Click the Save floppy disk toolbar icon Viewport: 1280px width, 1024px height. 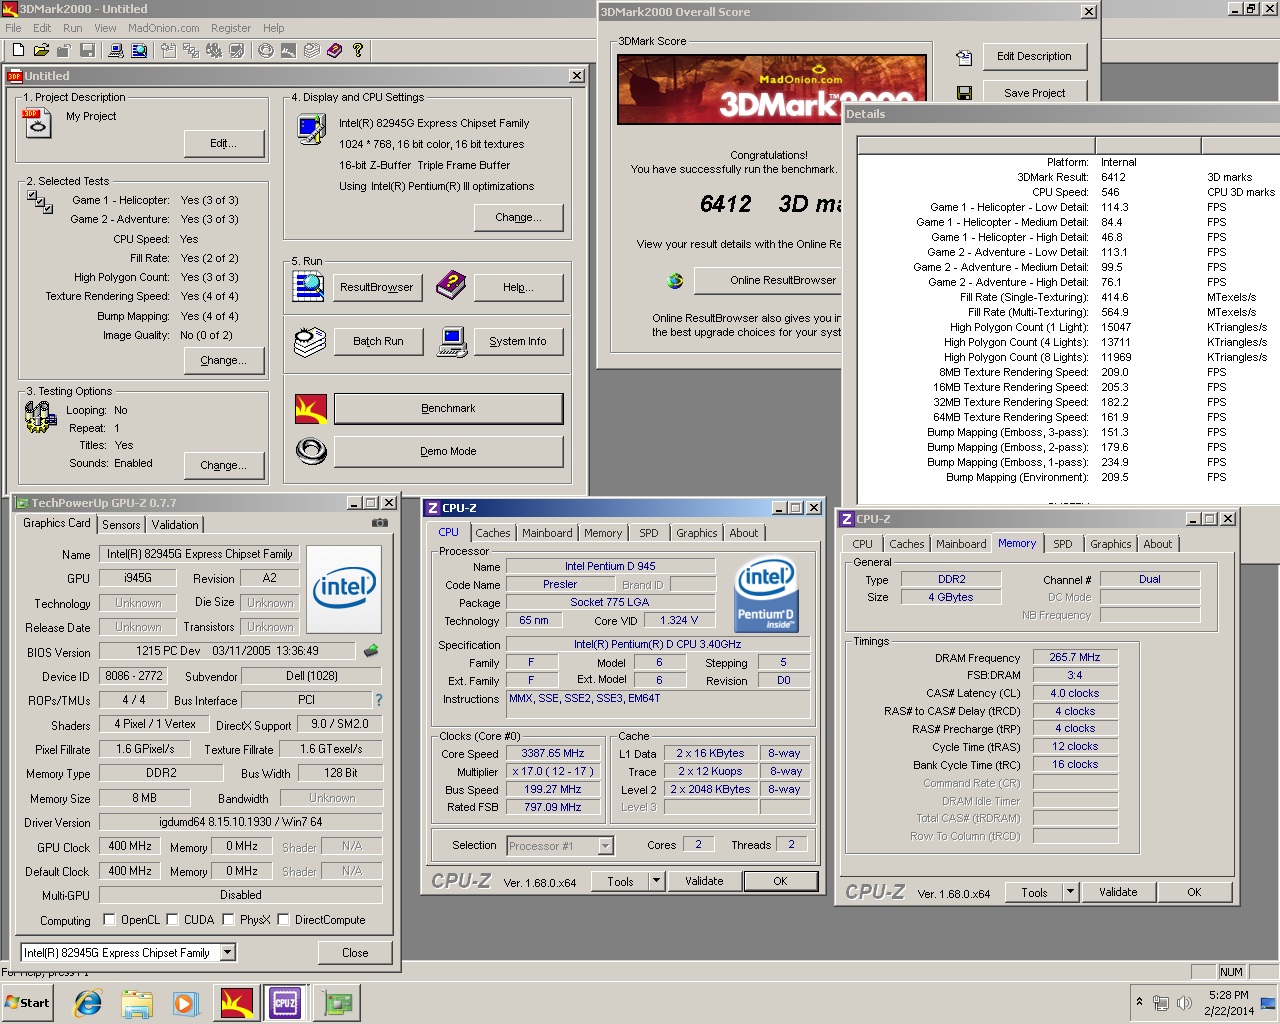pyautogui.click(x=87, y=50)
